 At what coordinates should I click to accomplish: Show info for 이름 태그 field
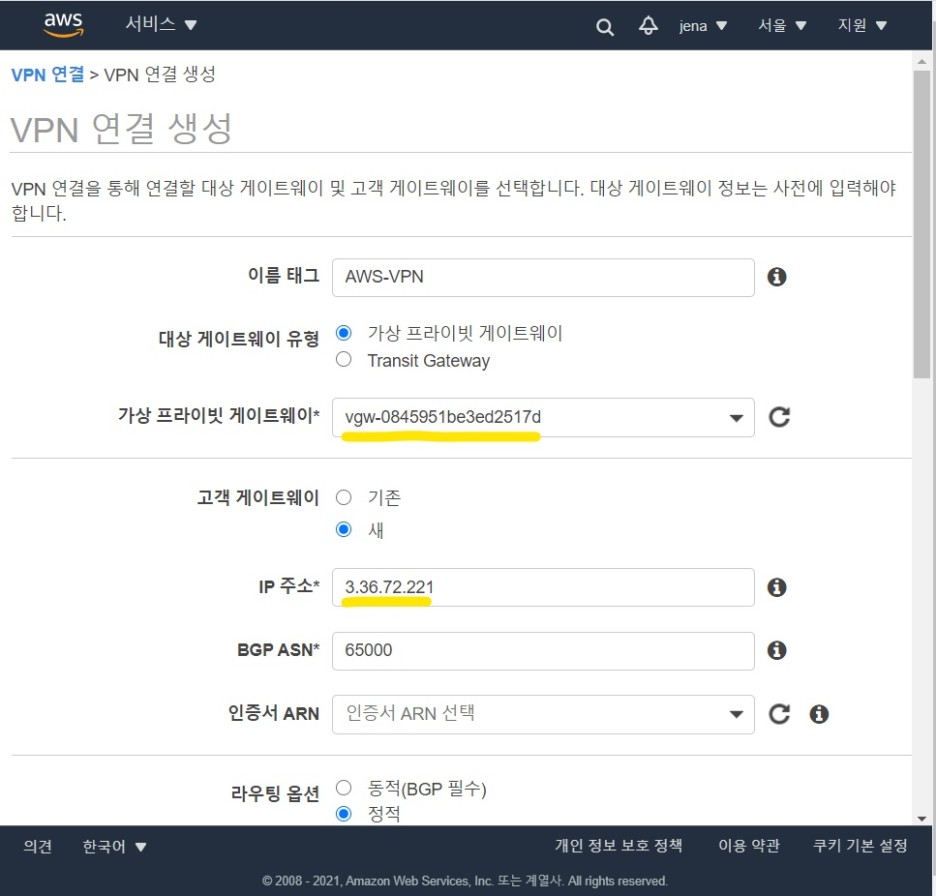point(777,277)
